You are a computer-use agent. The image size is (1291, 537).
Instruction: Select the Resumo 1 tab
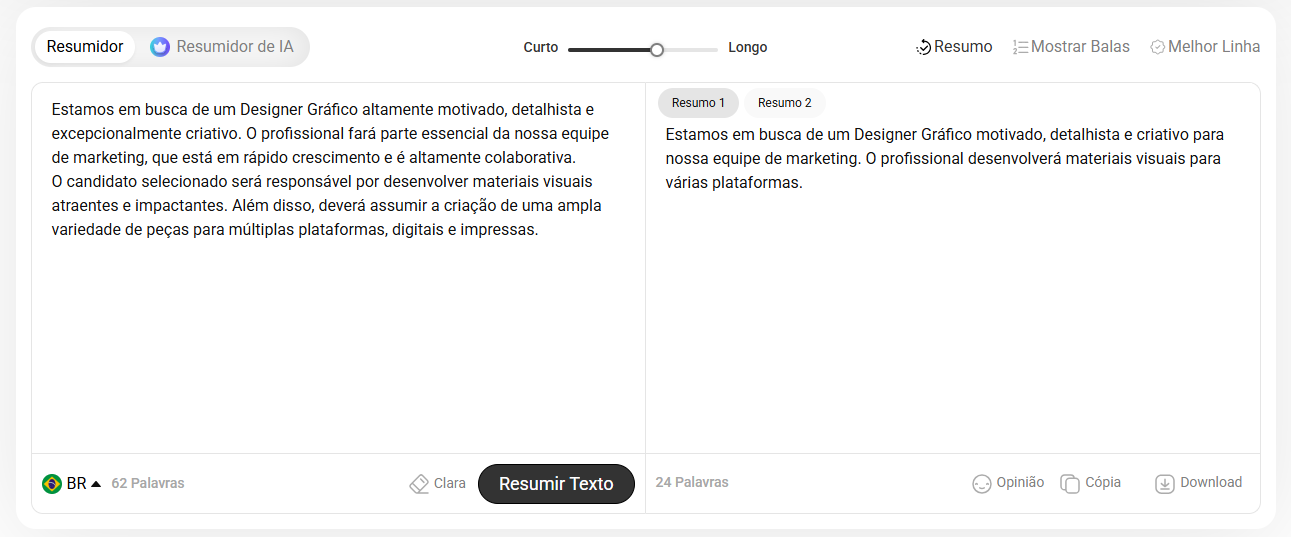(x=698, y=103)
